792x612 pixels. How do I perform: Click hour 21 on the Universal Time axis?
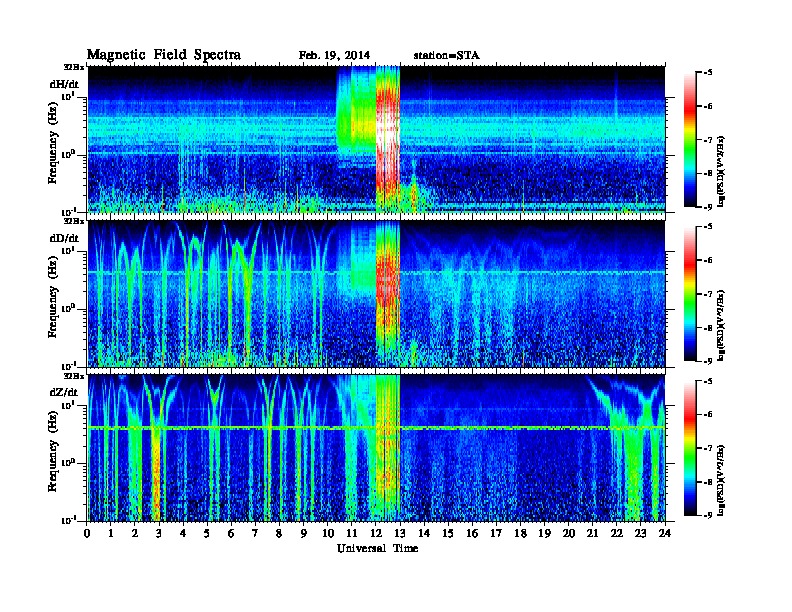592,534
